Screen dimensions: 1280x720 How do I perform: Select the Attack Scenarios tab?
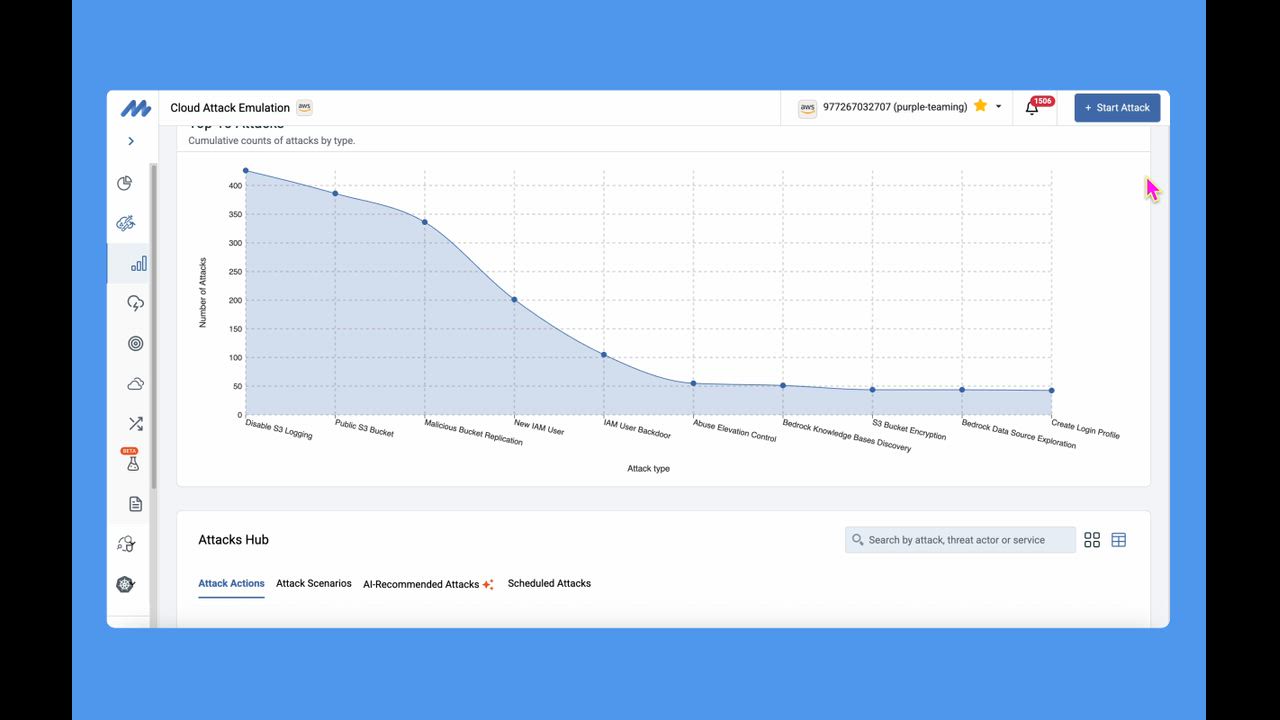pos(314,584)
